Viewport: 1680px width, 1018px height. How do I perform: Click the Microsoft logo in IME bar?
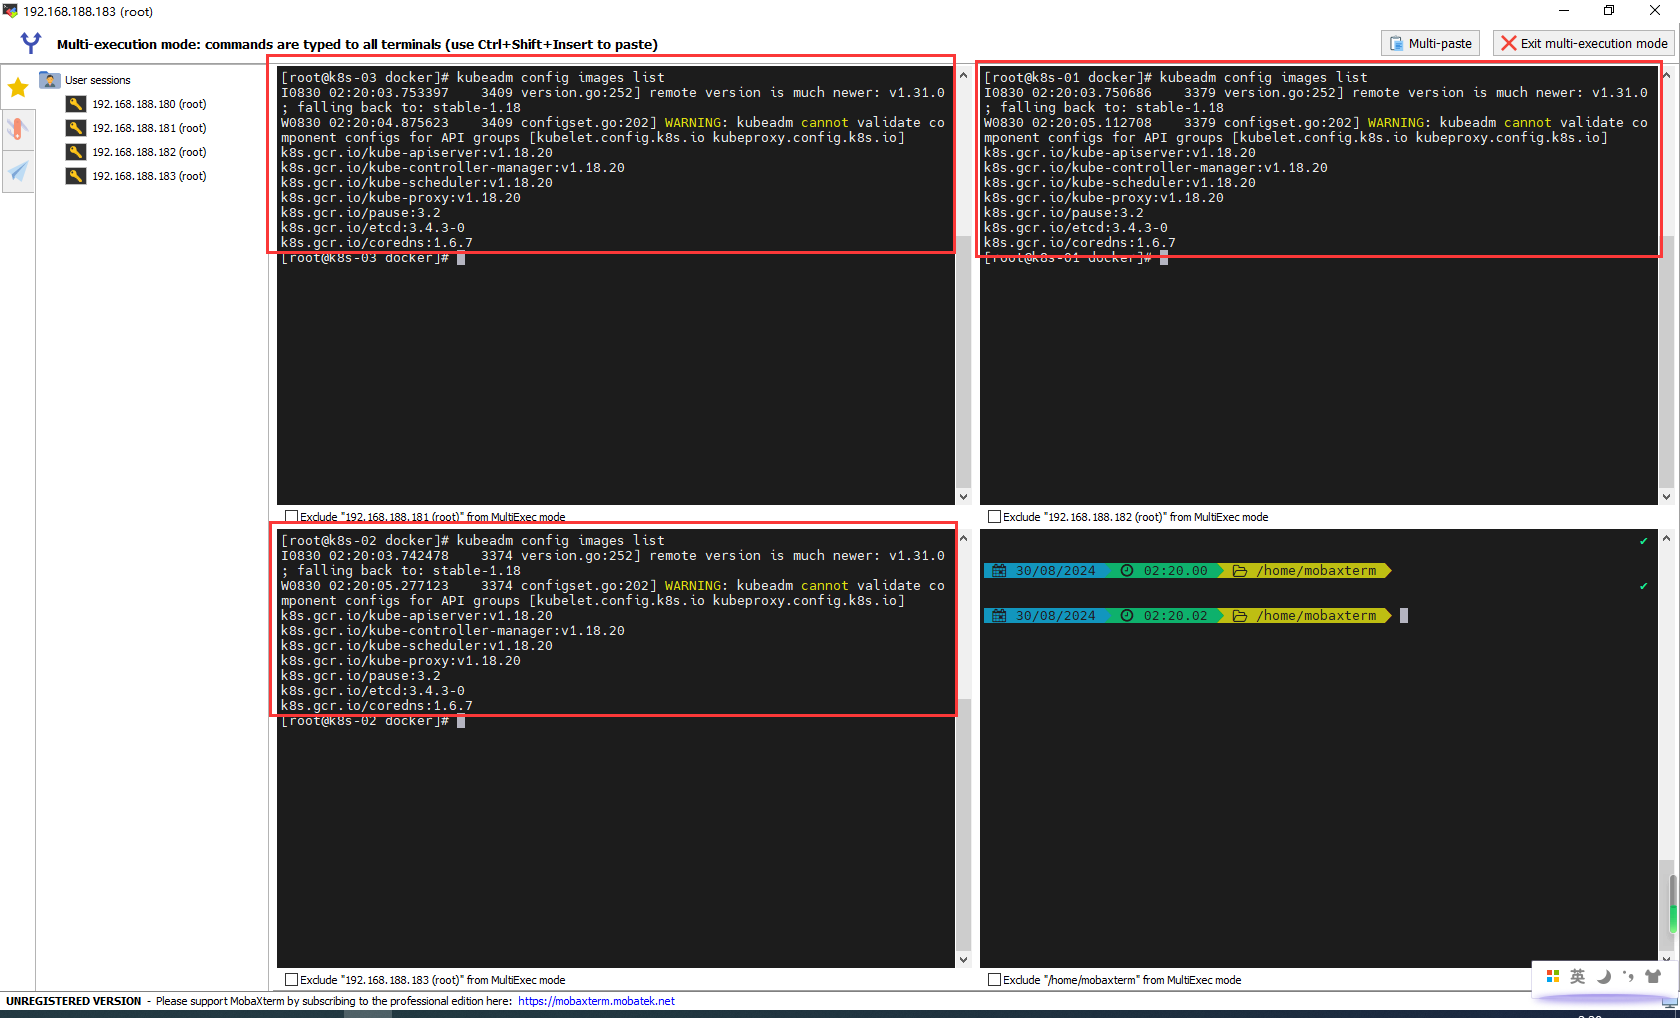(1553, 976)
